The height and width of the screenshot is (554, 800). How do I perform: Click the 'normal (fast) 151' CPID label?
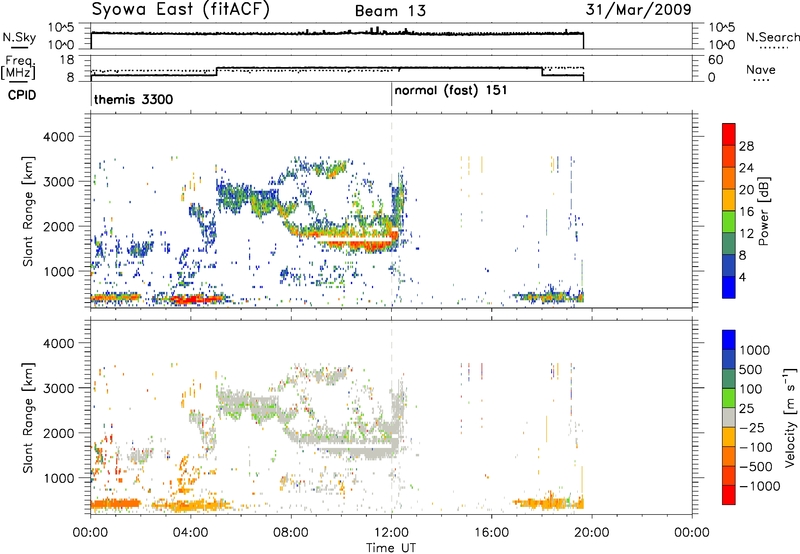click(x=451, y=91)
